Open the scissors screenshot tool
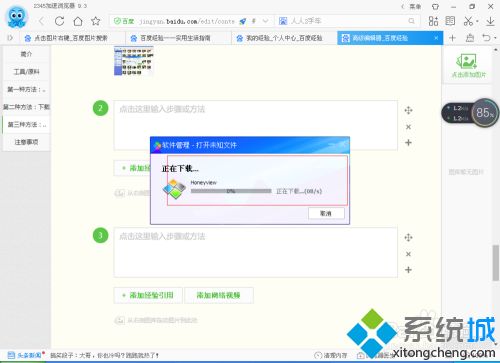 click(x=468, y=21)
